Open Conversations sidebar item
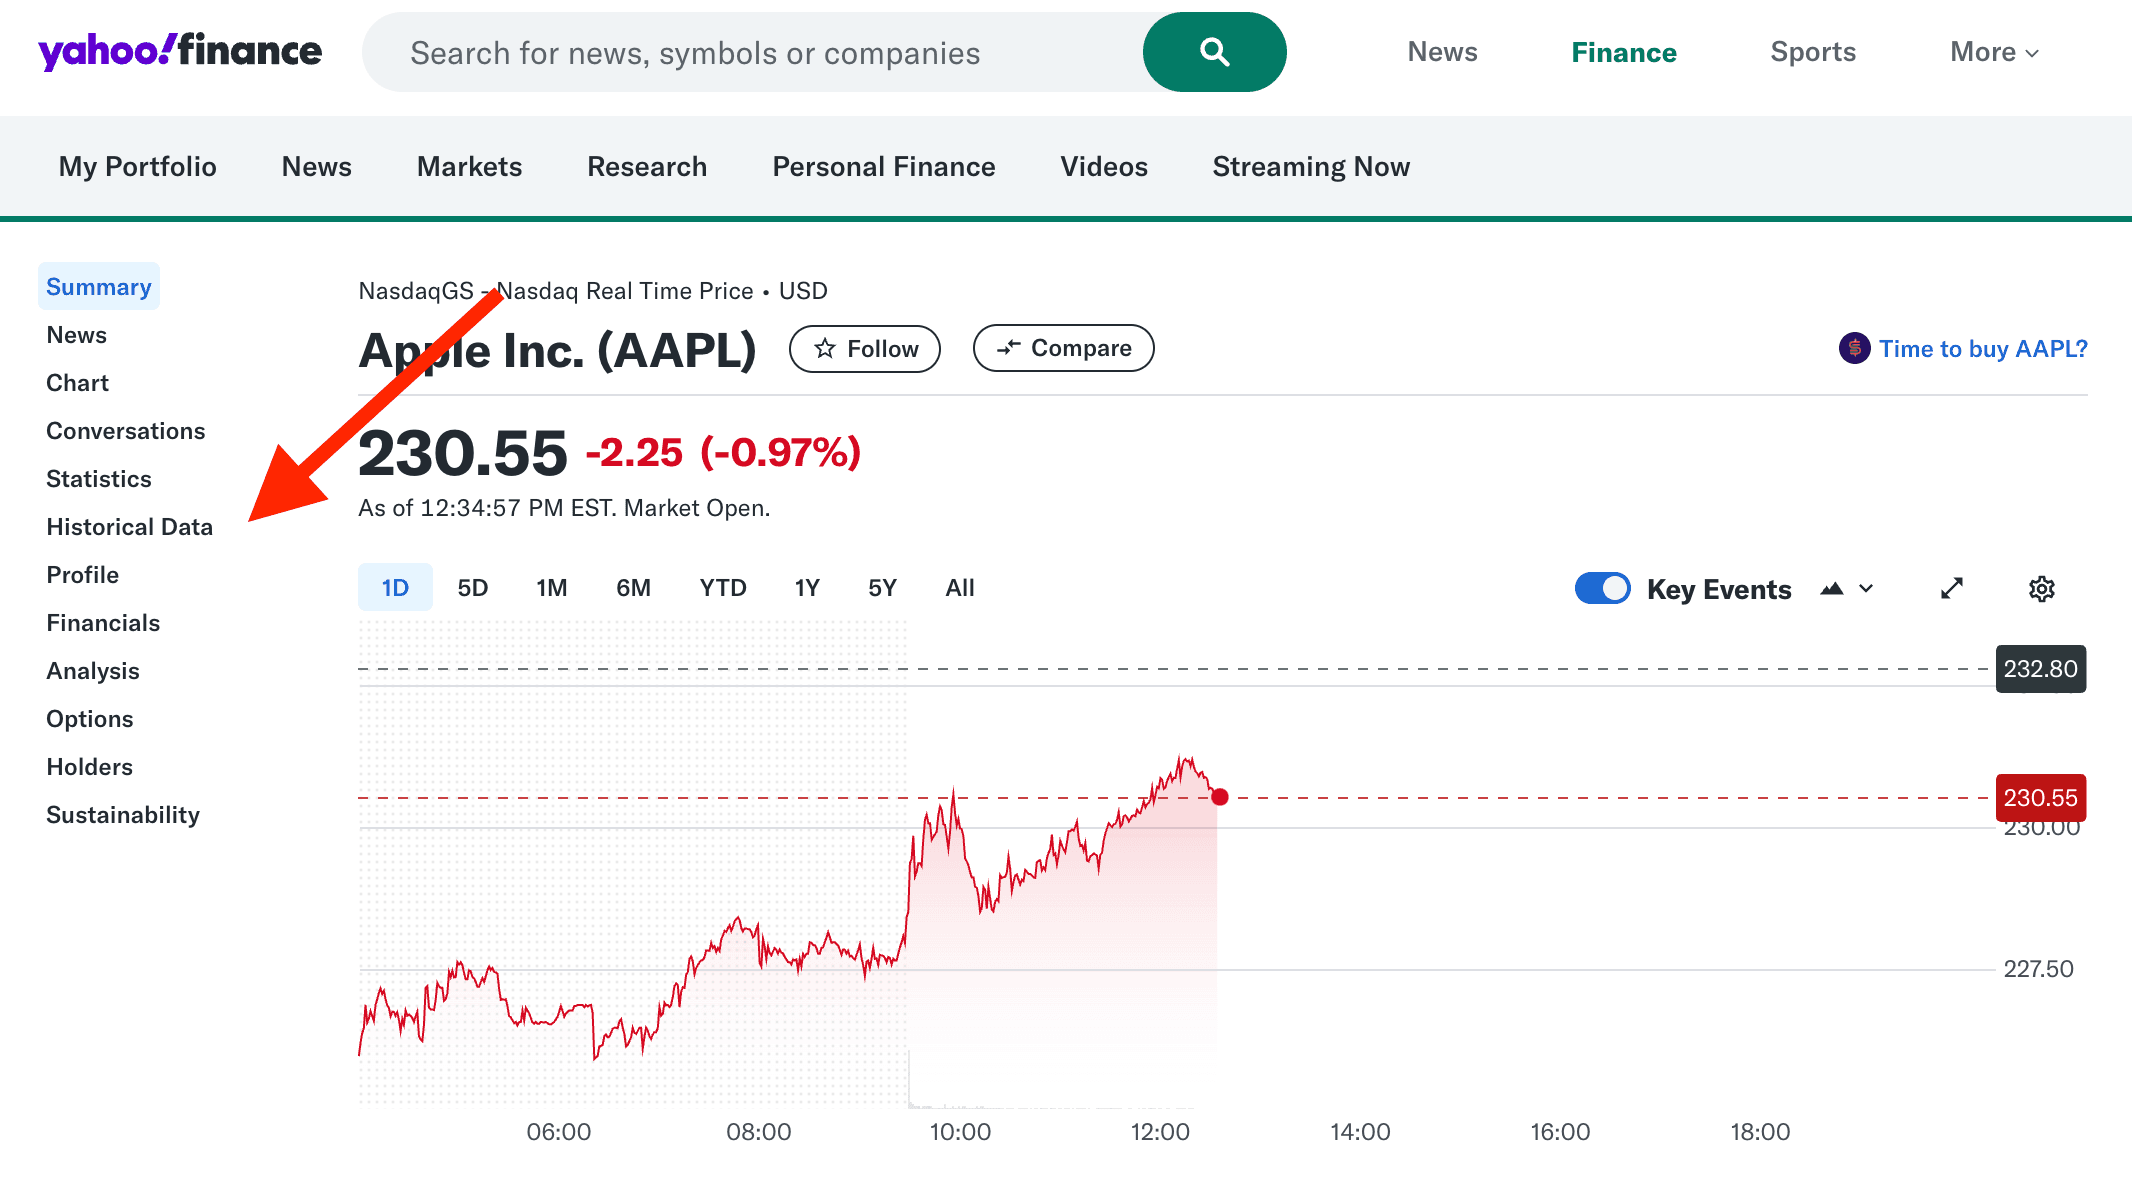This screenshot has width=2132, height=1188. coord(125,431)
